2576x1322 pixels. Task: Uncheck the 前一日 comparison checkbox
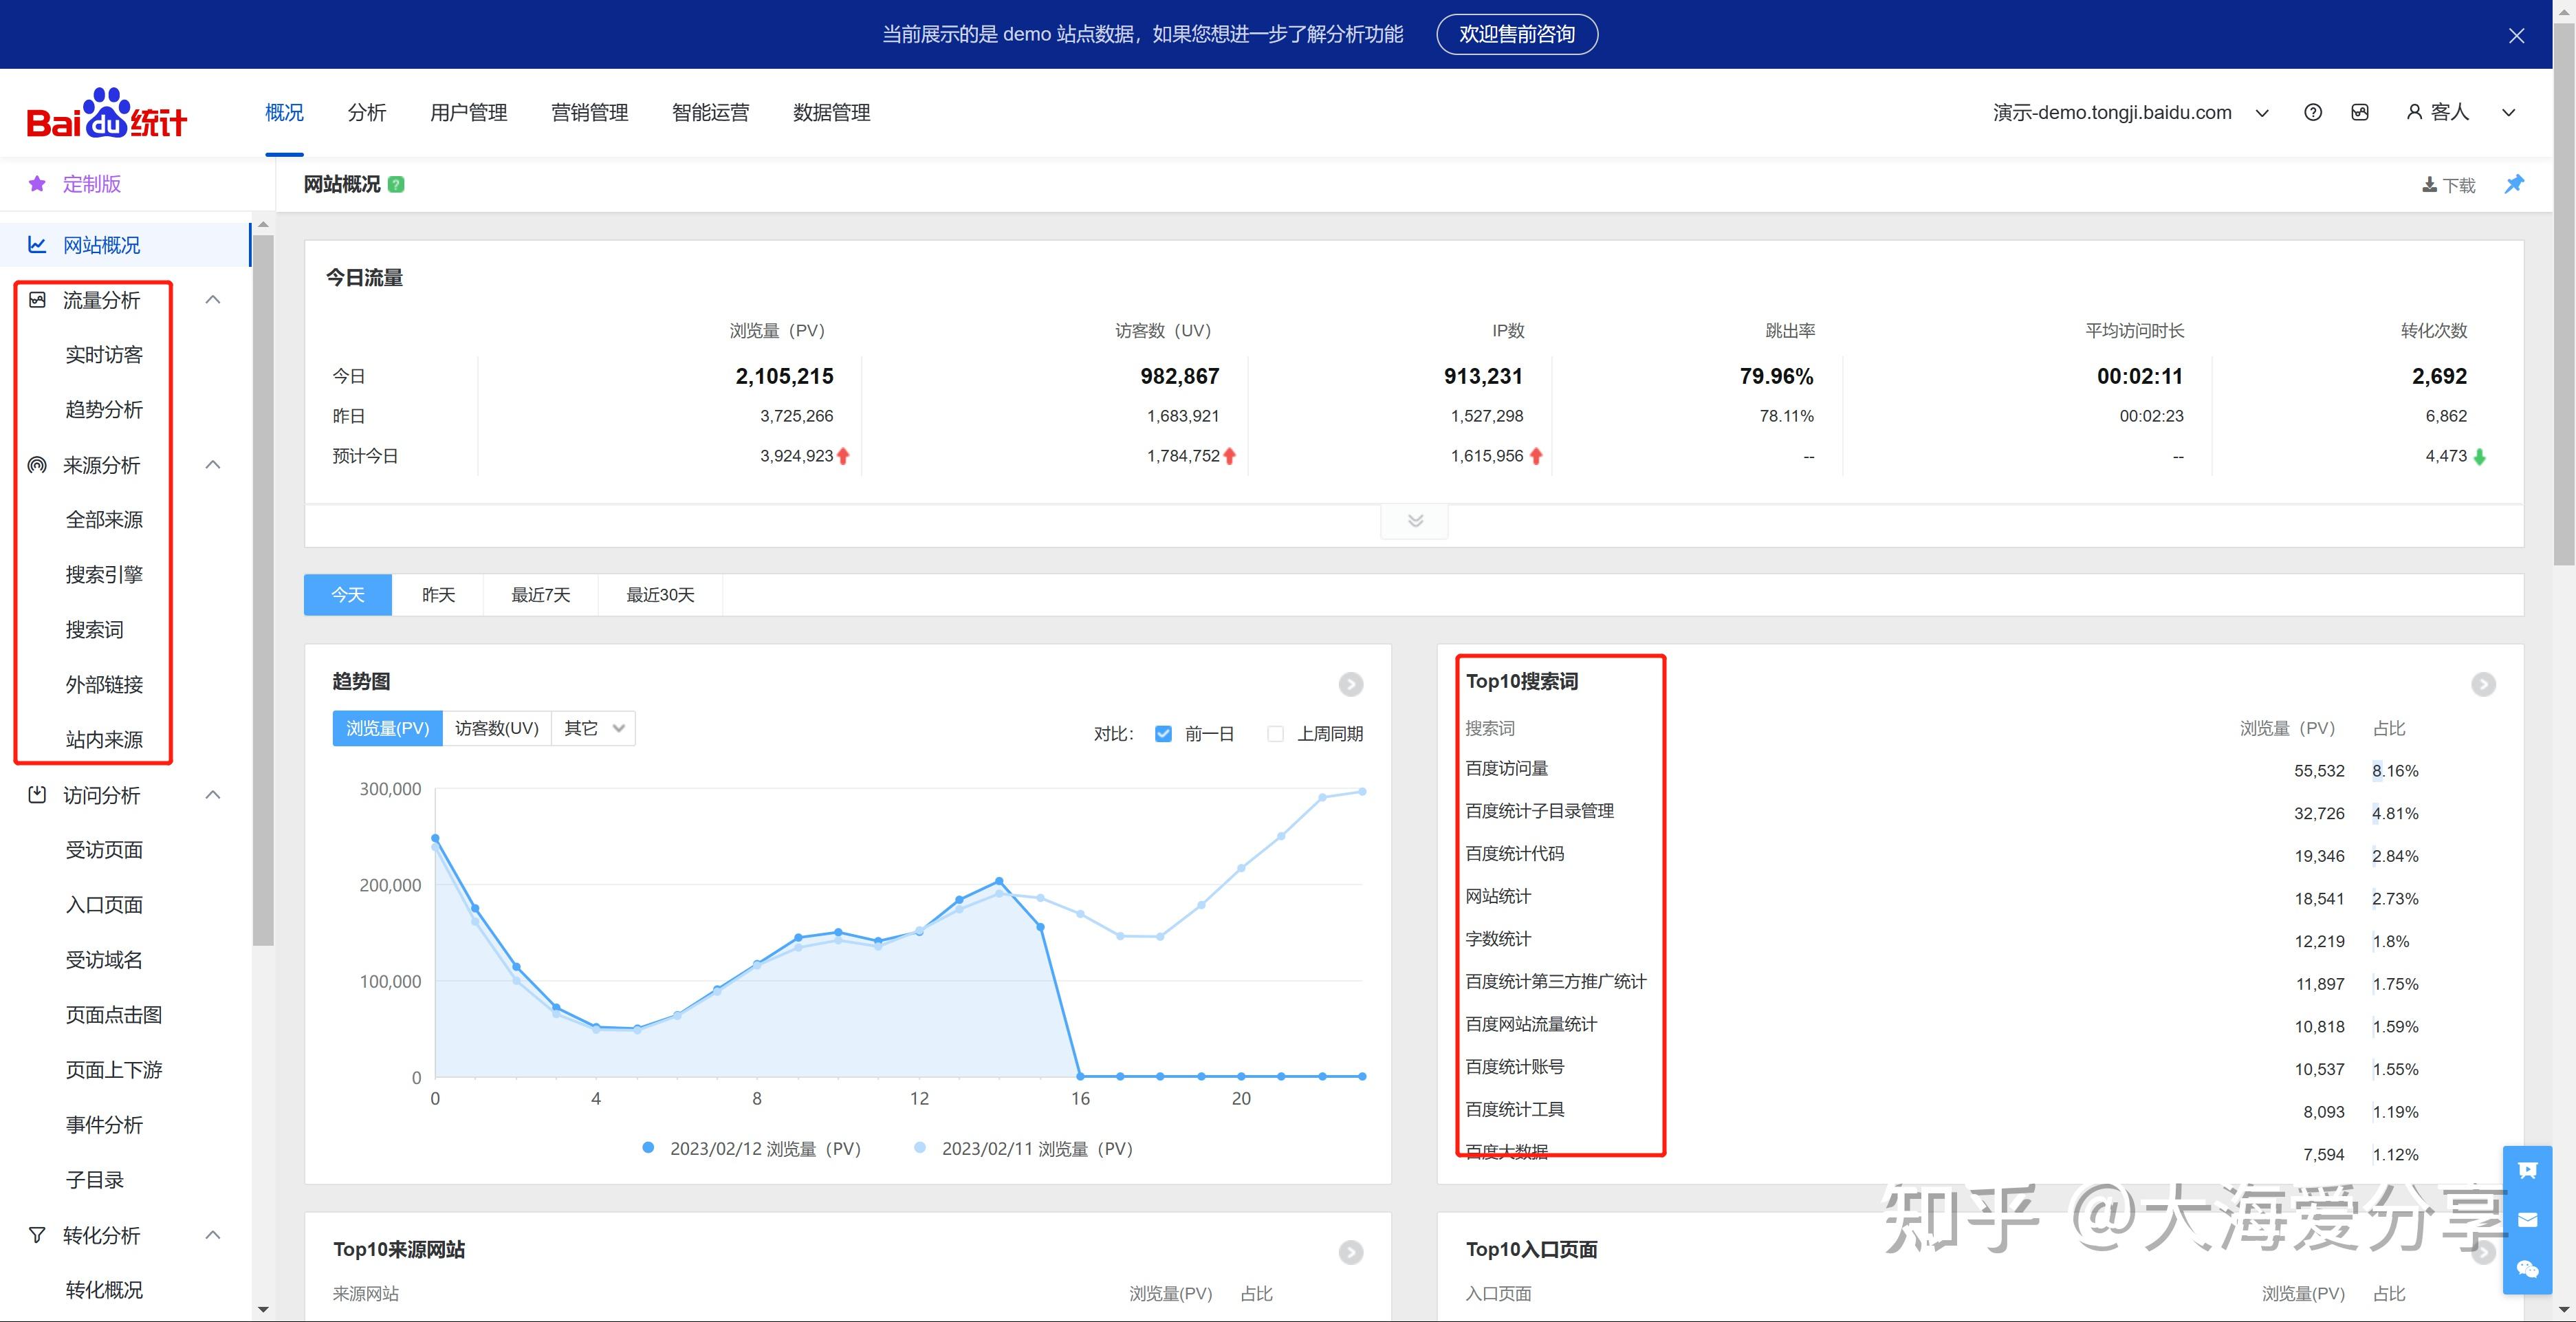tap(1163, 734)
